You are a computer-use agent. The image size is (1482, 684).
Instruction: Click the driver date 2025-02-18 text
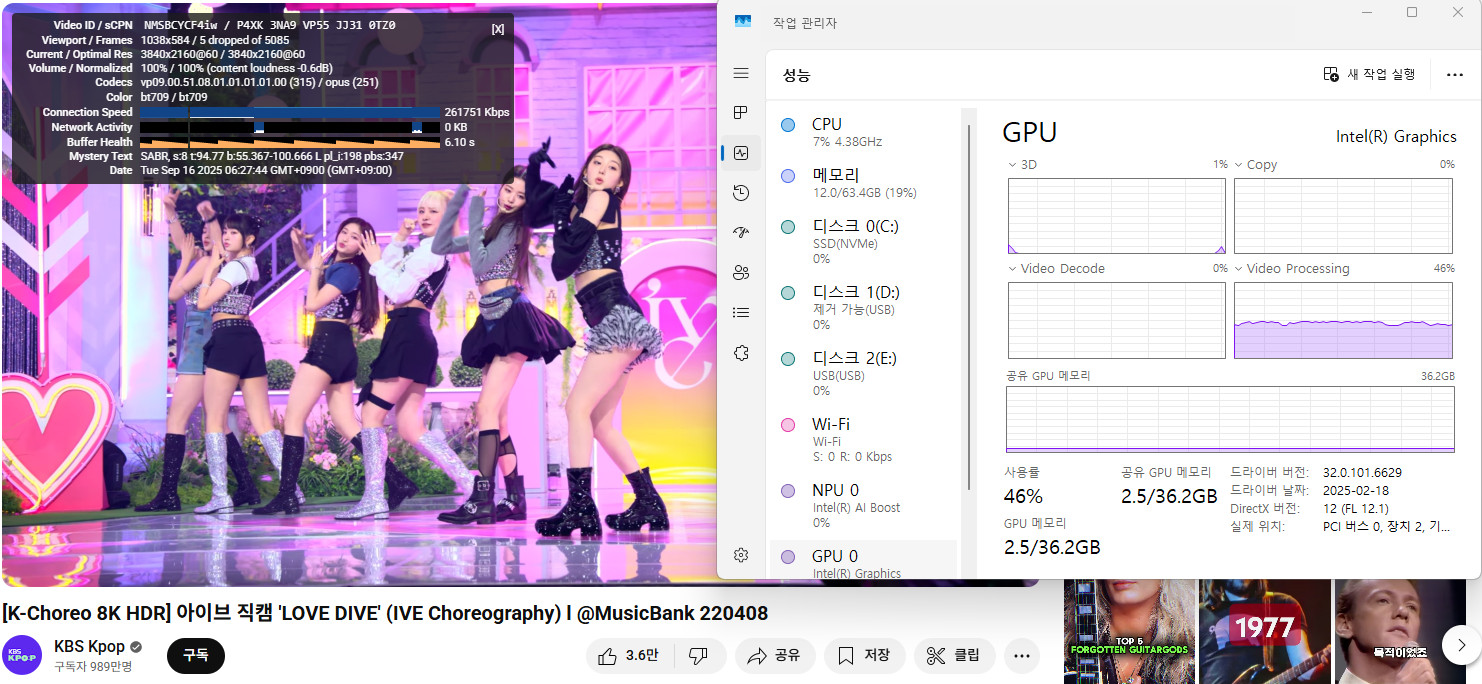1355,490
